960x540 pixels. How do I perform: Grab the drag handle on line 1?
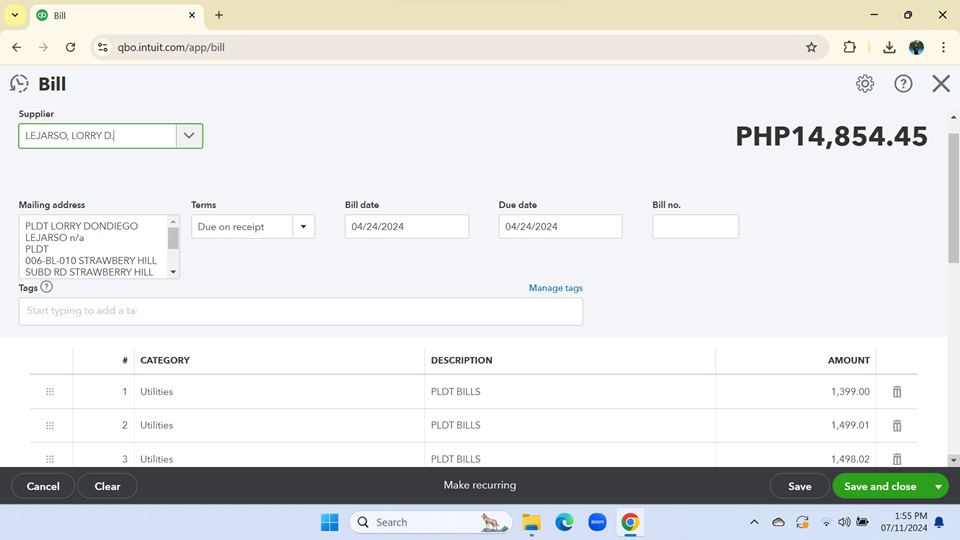[x=50, y=392]
